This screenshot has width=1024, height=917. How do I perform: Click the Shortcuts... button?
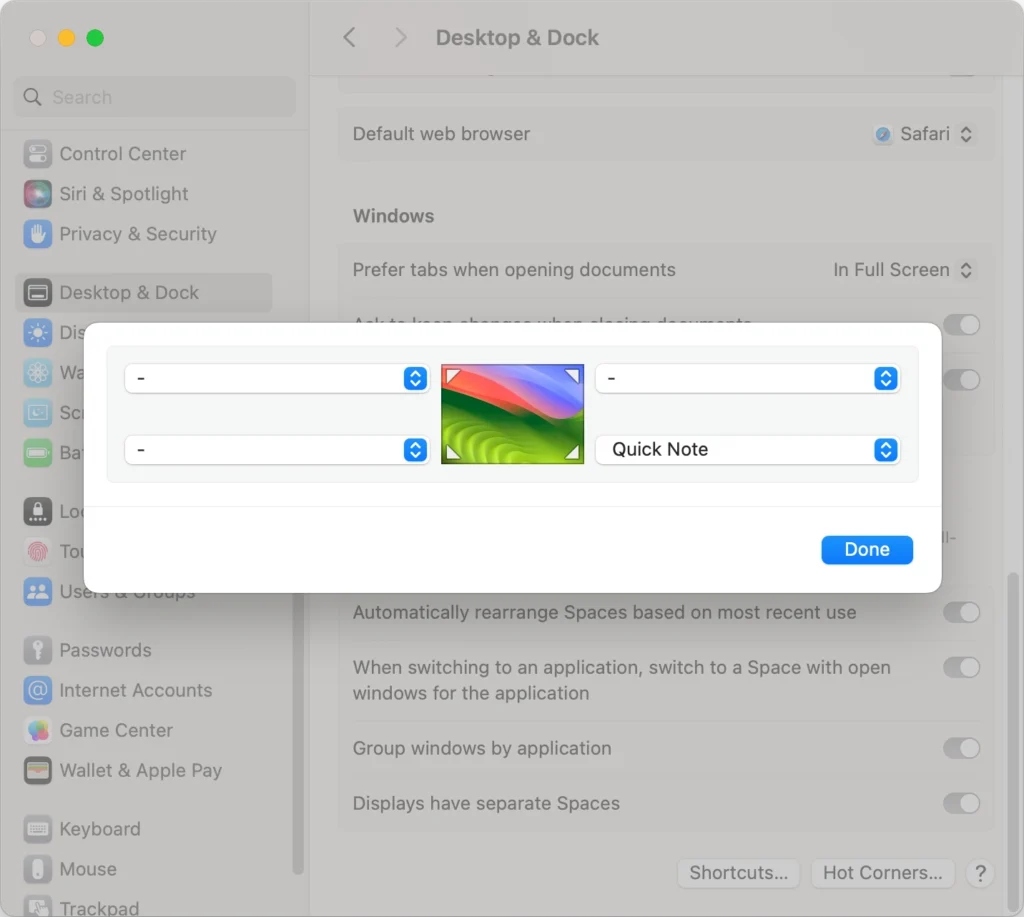pos(739,873)
